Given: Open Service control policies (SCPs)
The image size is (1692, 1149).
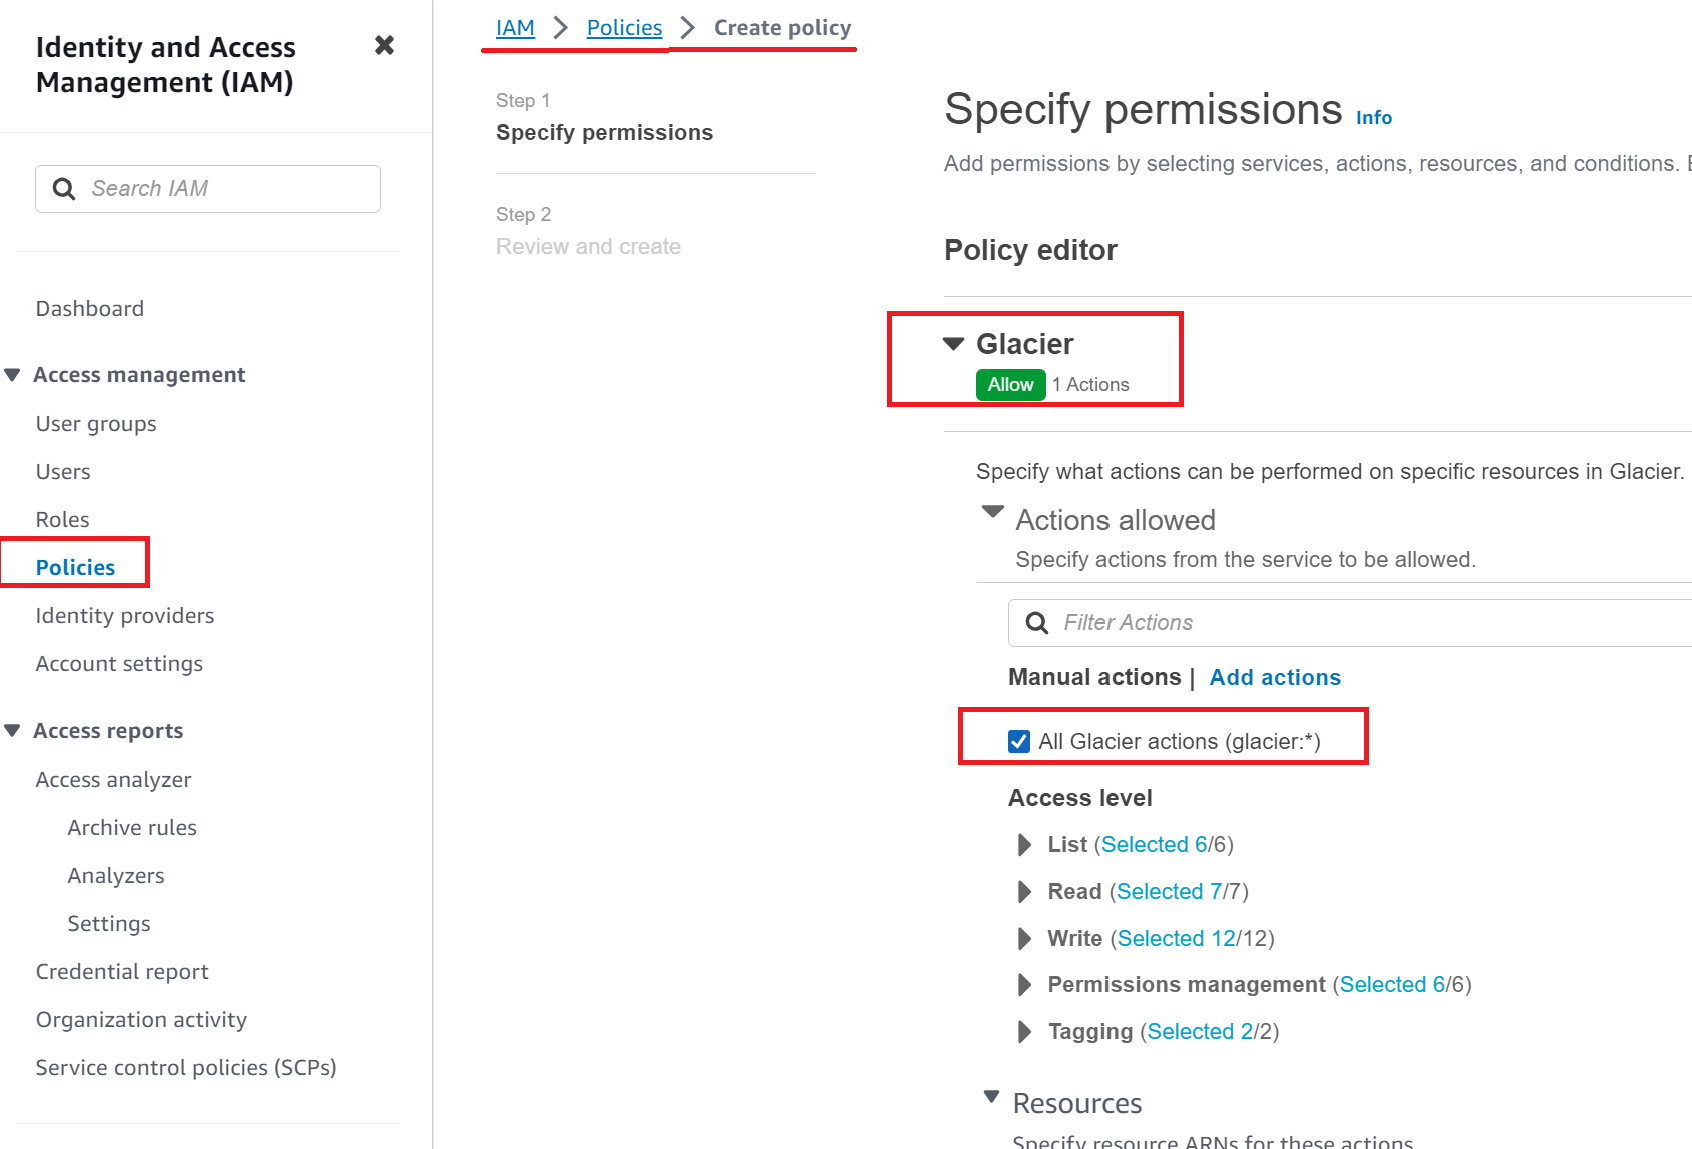Looking at the screenshot, I should tap(186, 1068).
